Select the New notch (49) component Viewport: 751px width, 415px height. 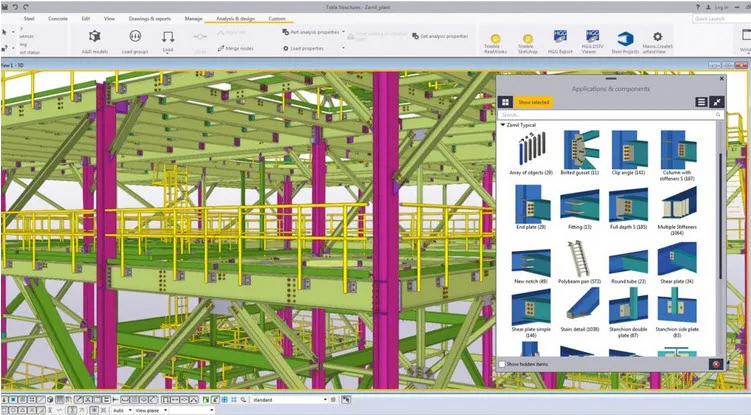[531, 266]
